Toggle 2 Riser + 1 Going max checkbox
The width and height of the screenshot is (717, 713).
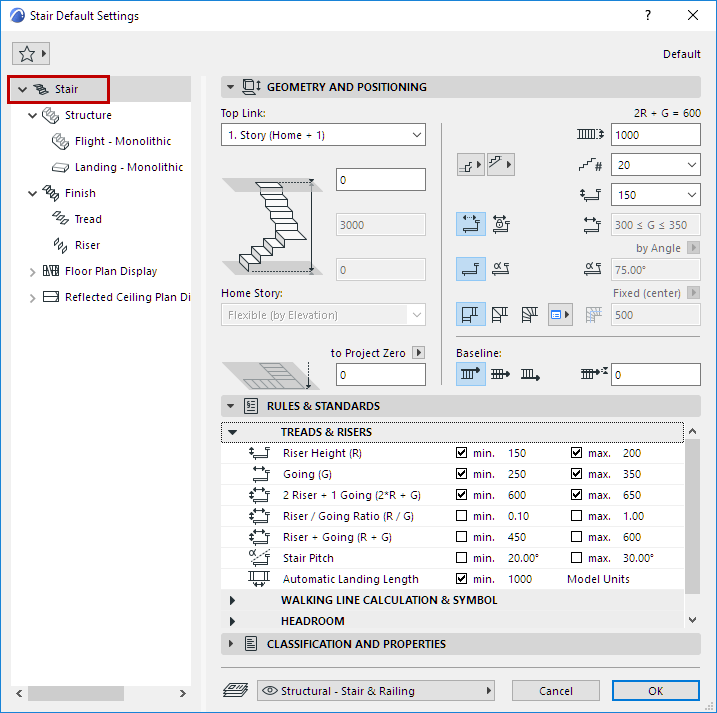[576, 495]
